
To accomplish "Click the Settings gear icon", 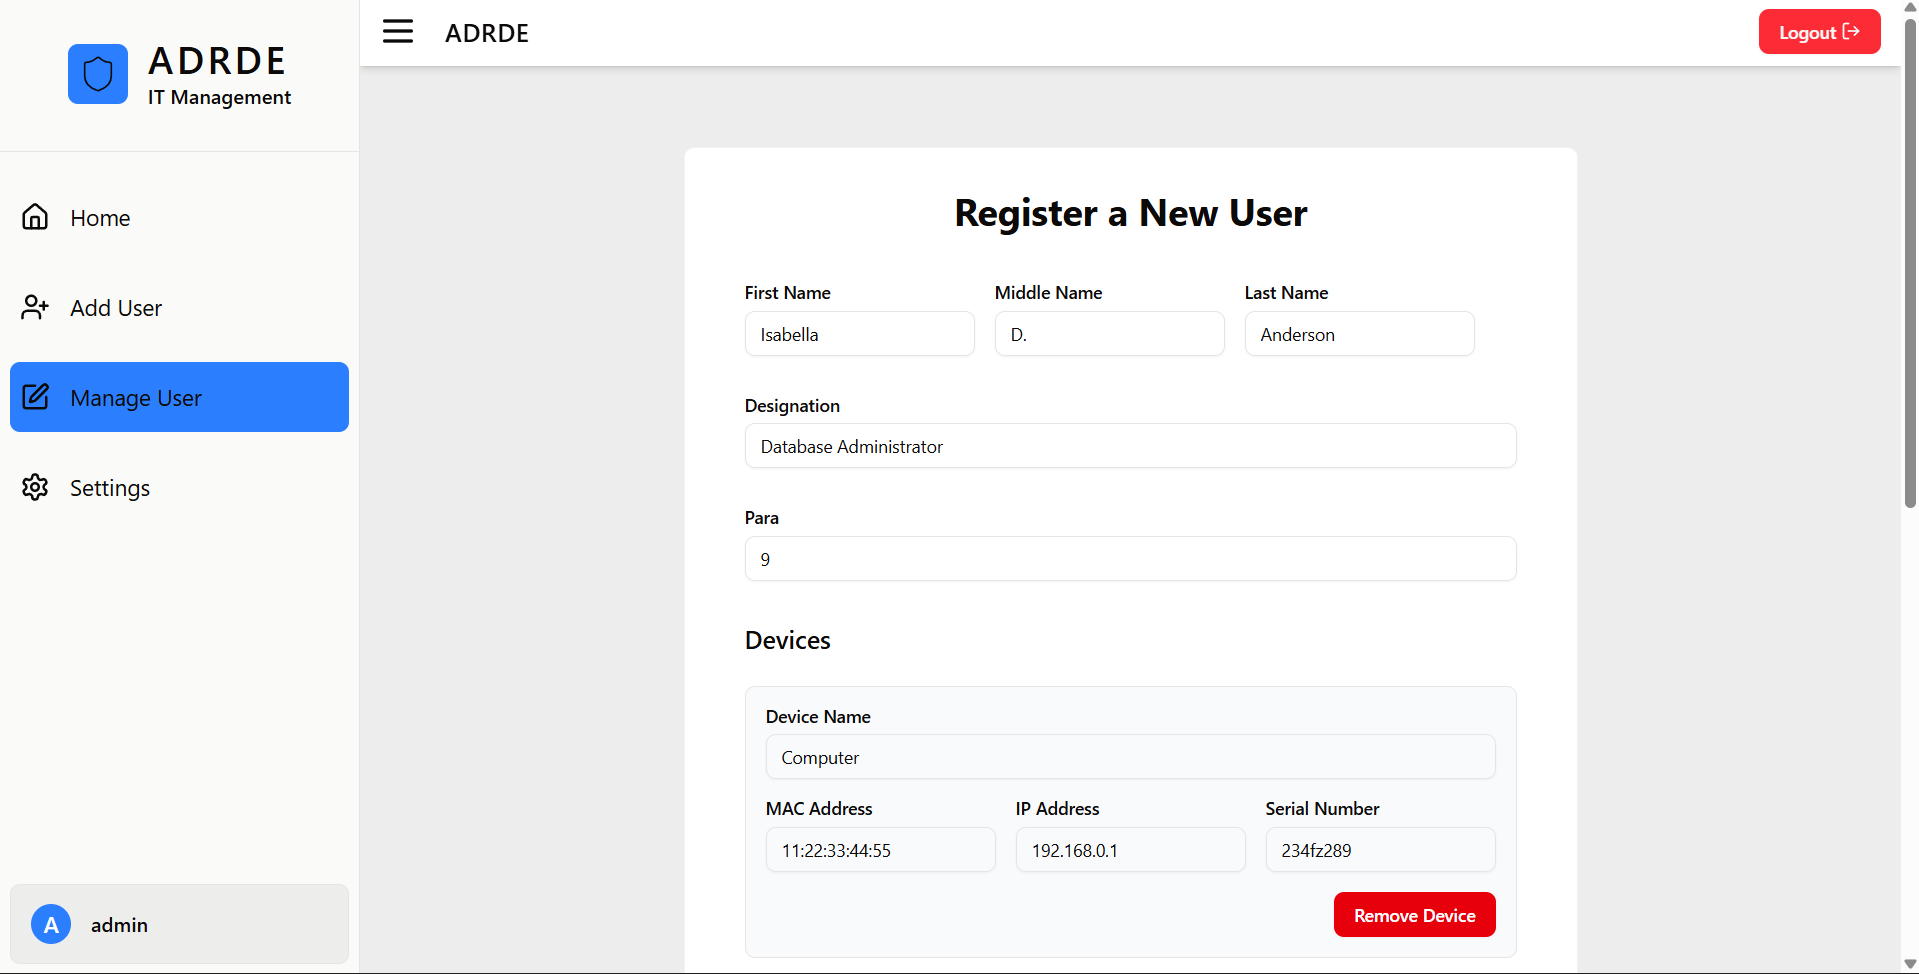I will (x=35, y=487).
